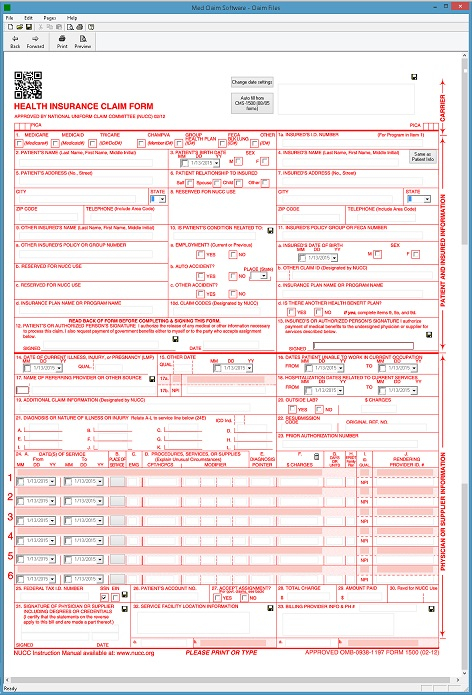Click the patient's name input field
472x695 pixels.
click(x=86, y=163)
